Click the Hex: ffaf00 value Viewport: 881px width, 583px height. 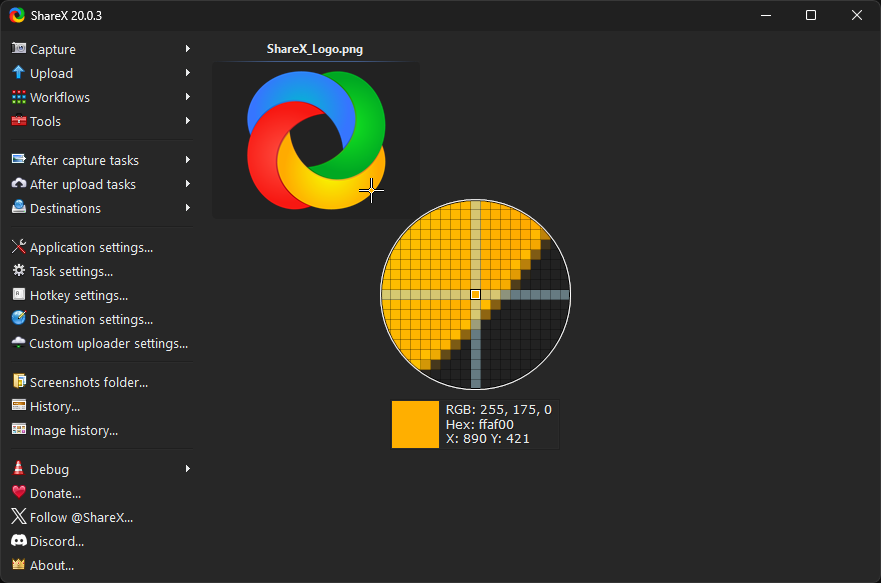[x=480, y=424]
